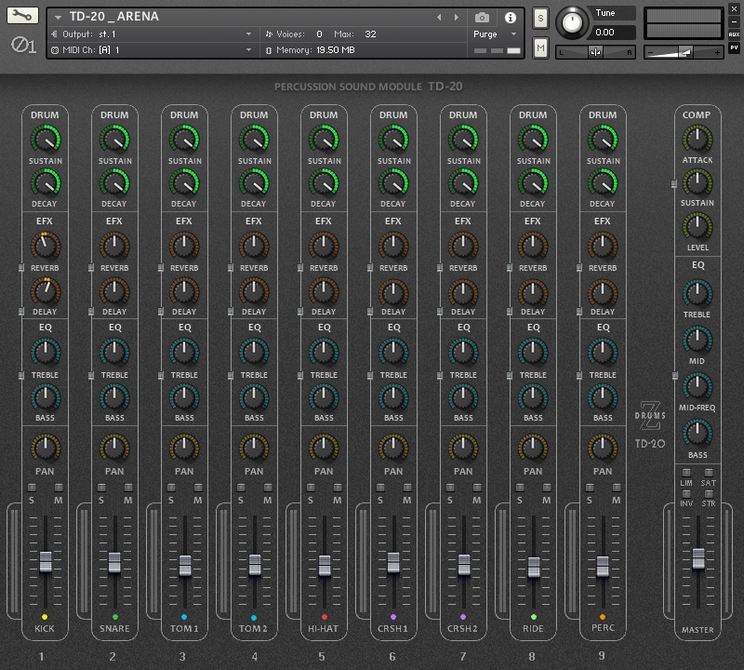Solo the instrument with the S button
Screen dimensions: 744x670
coord(540,19)
